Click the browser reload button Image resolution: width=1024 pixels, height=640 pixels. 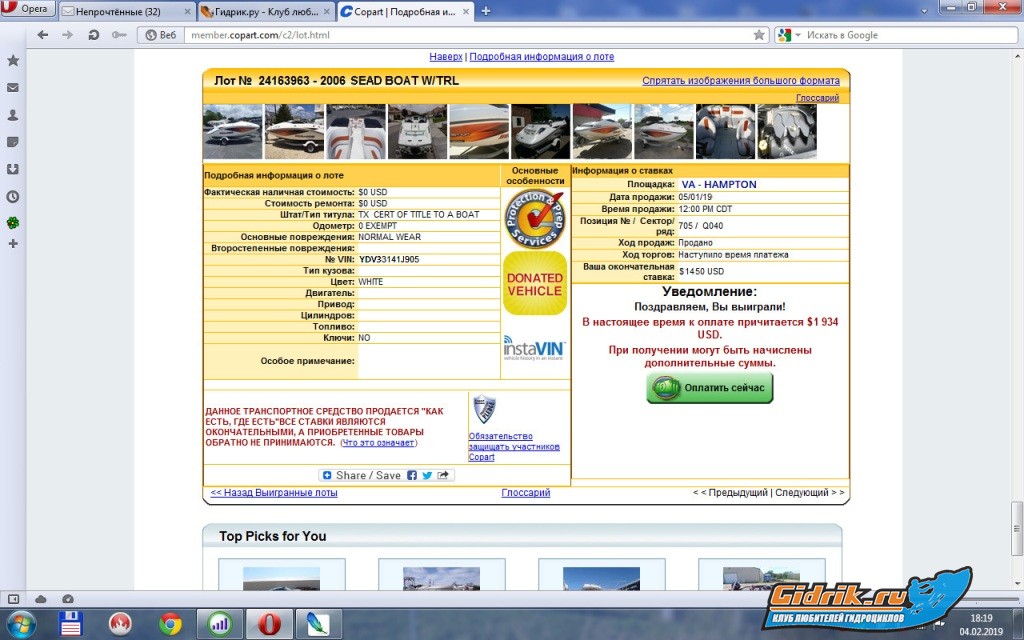(x=93, y=35)
